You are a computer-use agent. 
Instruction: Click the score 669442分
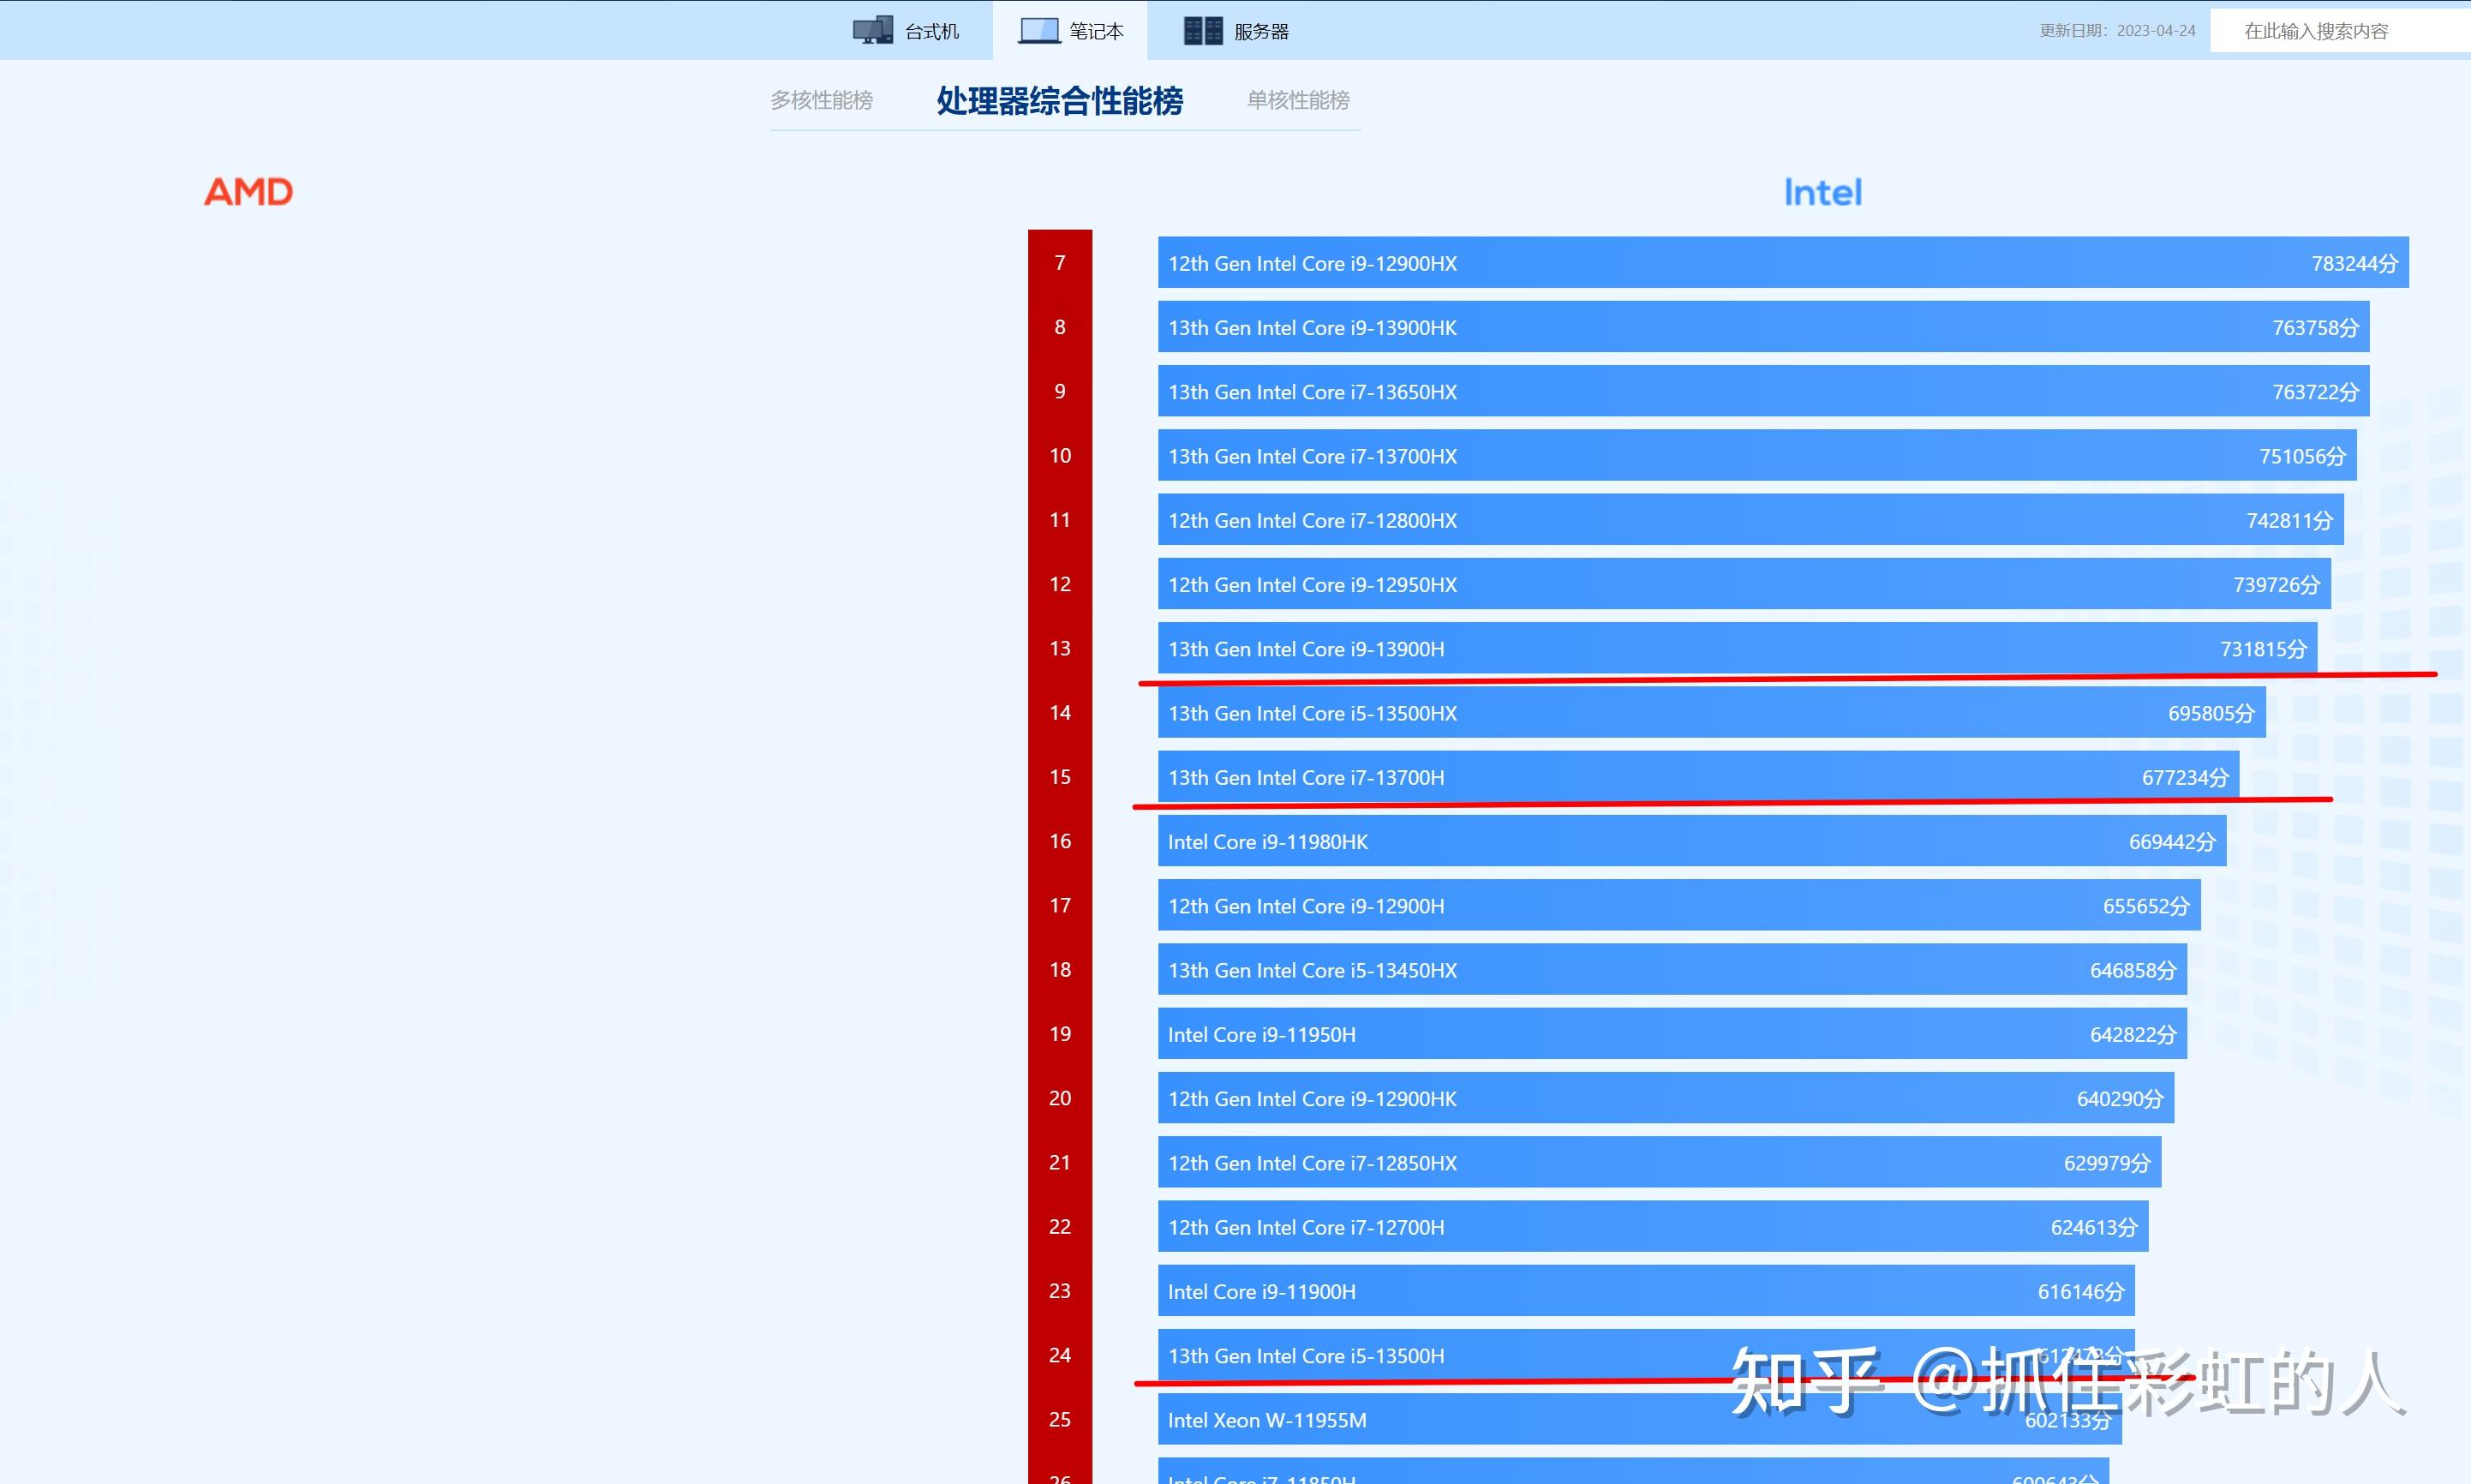[x=2172, y=842]
